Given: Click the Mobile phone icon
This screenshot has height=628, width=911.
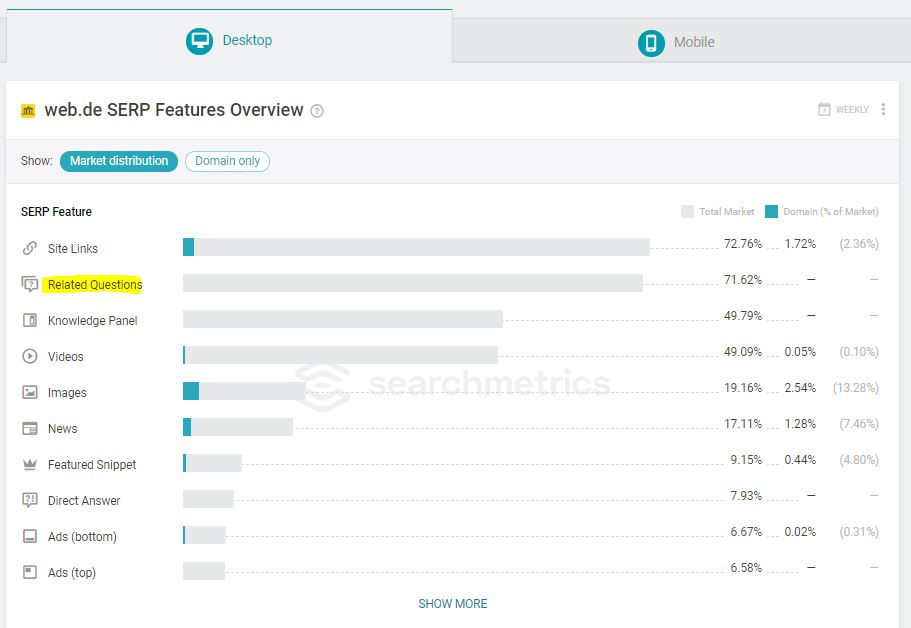Looking at the screenshot, I should [651, 44].
